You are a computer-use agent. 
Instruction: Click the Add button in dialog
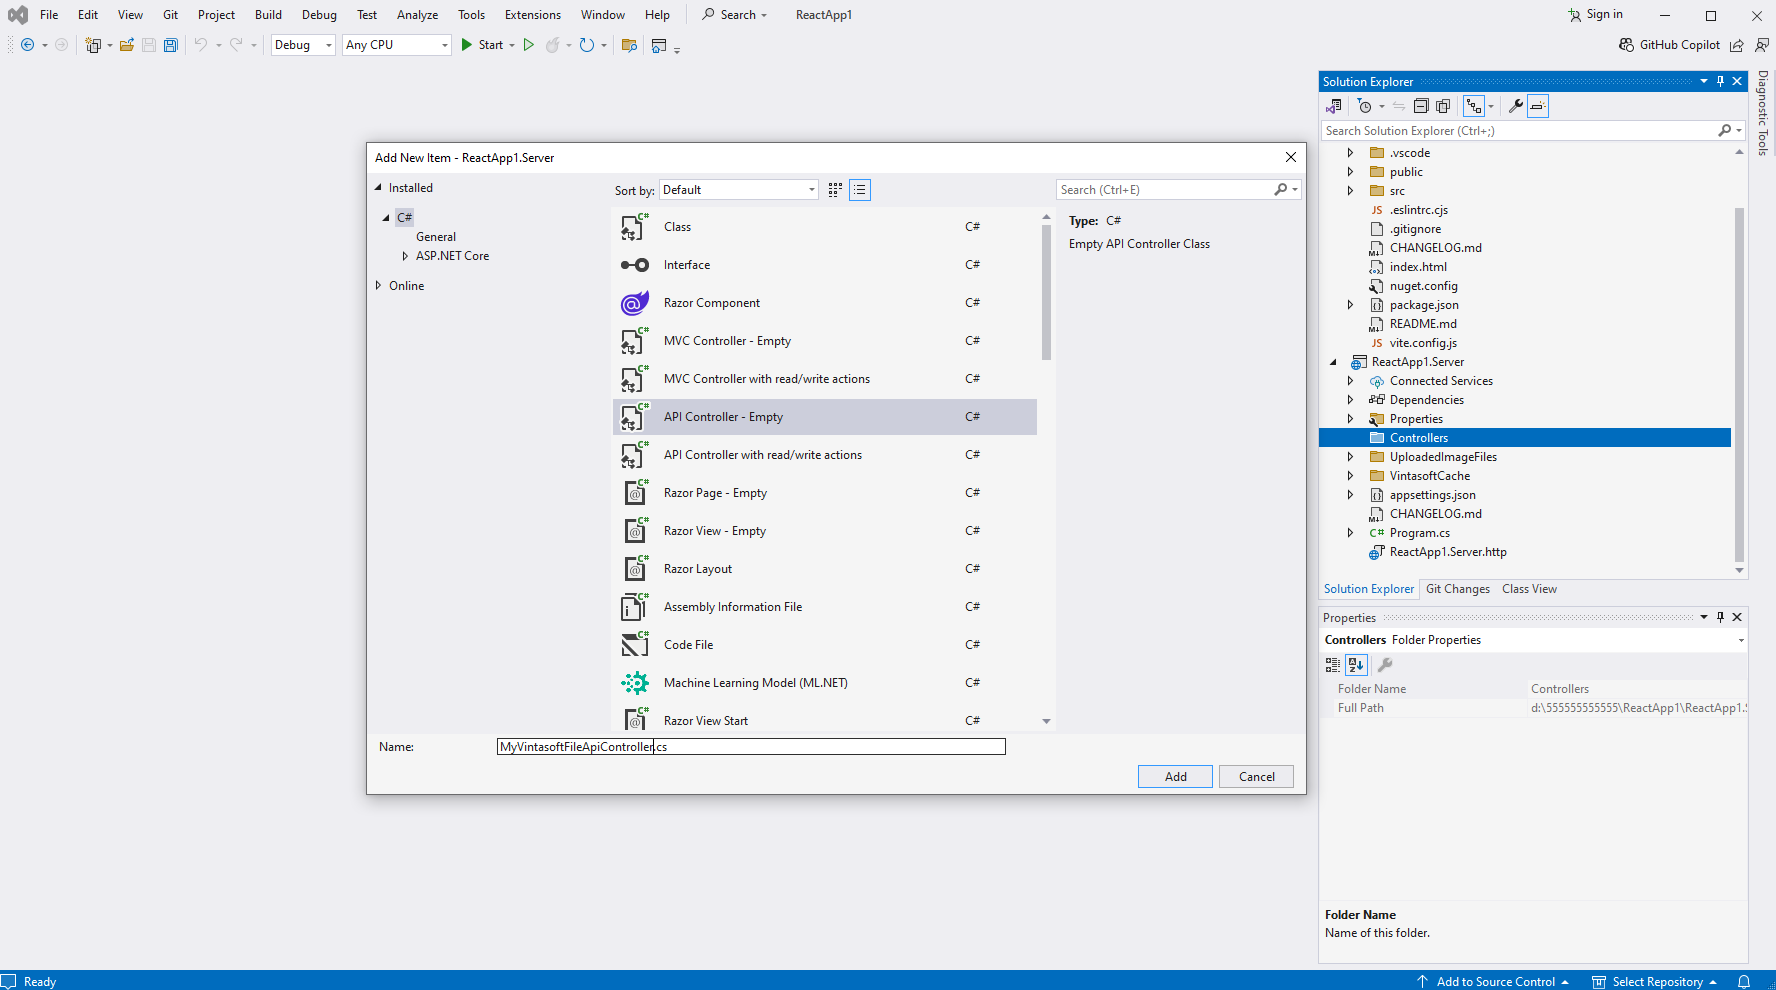[1175, 777]
